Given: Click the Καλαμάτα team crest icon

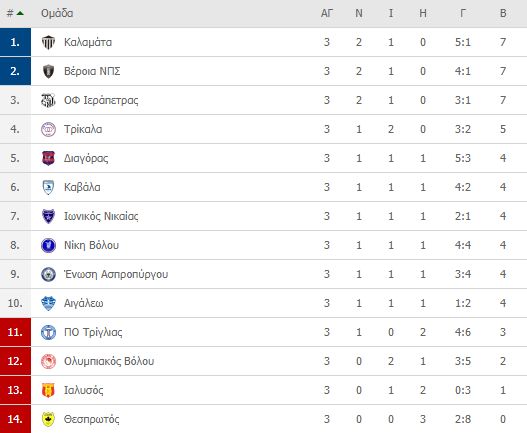Looking at the screenshot, I should tap(48, 42).
